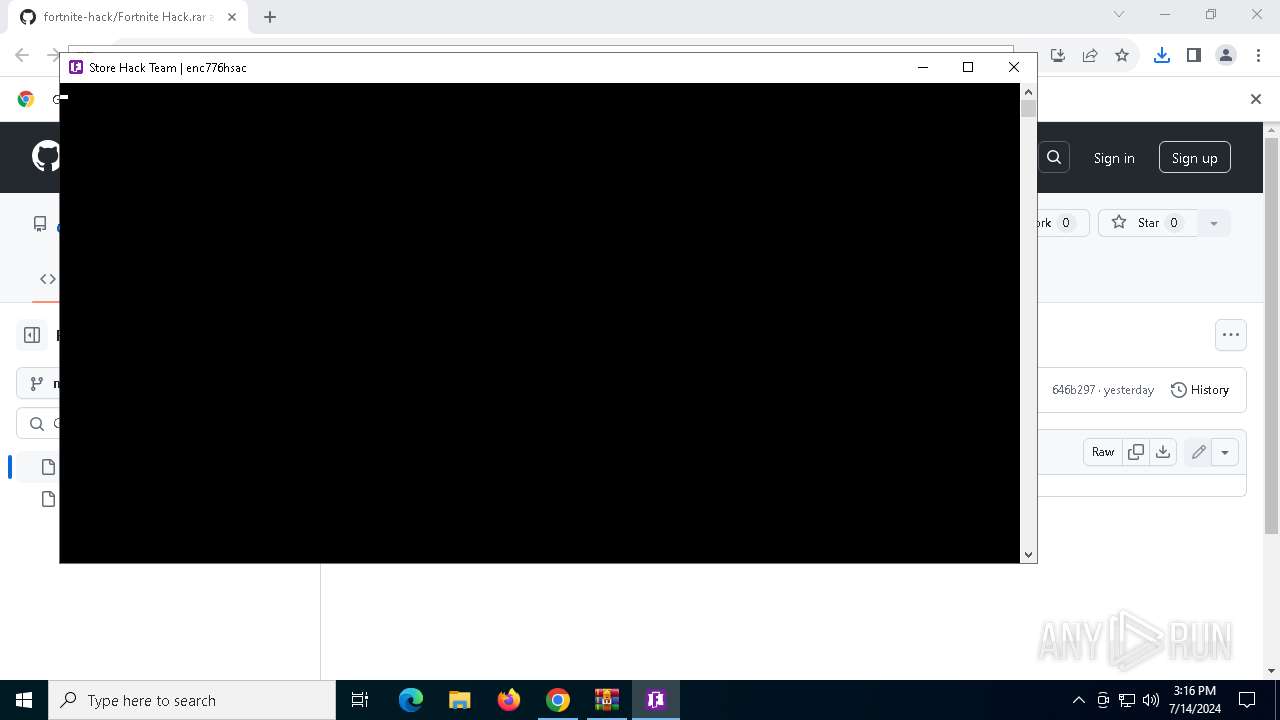Click the volume speaker tray icon
Screen dimensions: 1280x720
click(1151, 700)
